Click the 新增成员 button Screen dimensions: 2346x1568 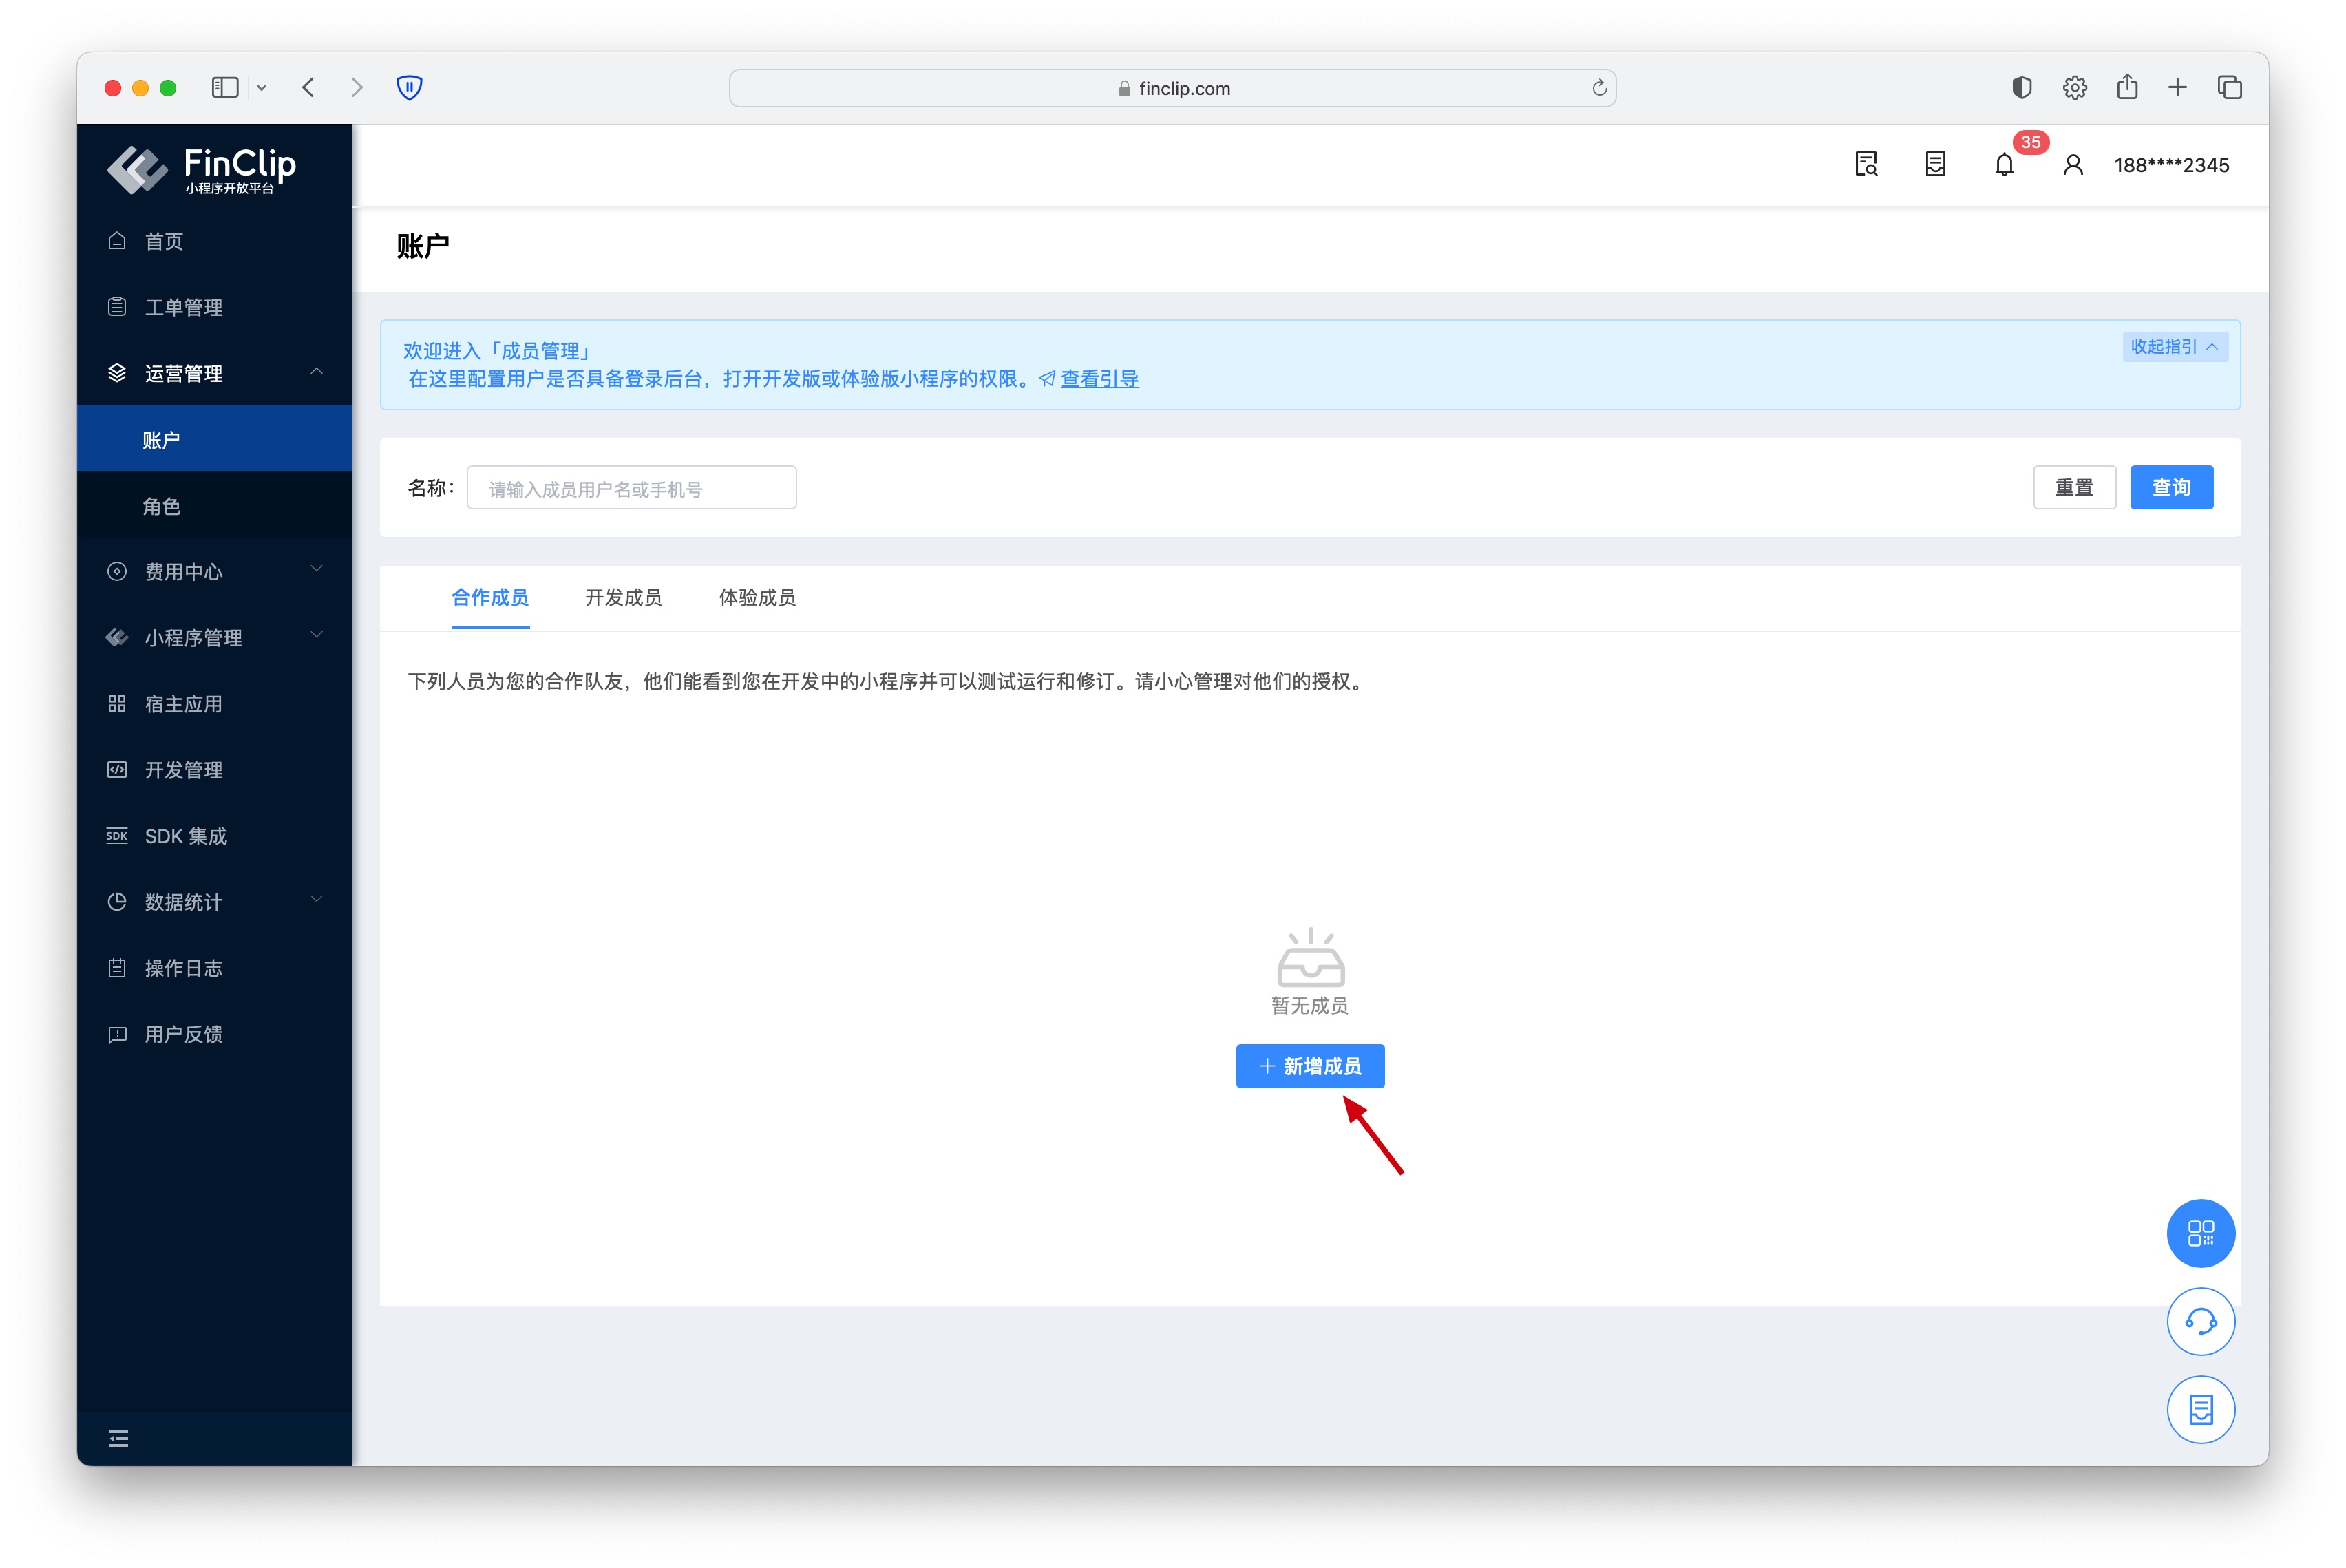pos(1310,1066)
